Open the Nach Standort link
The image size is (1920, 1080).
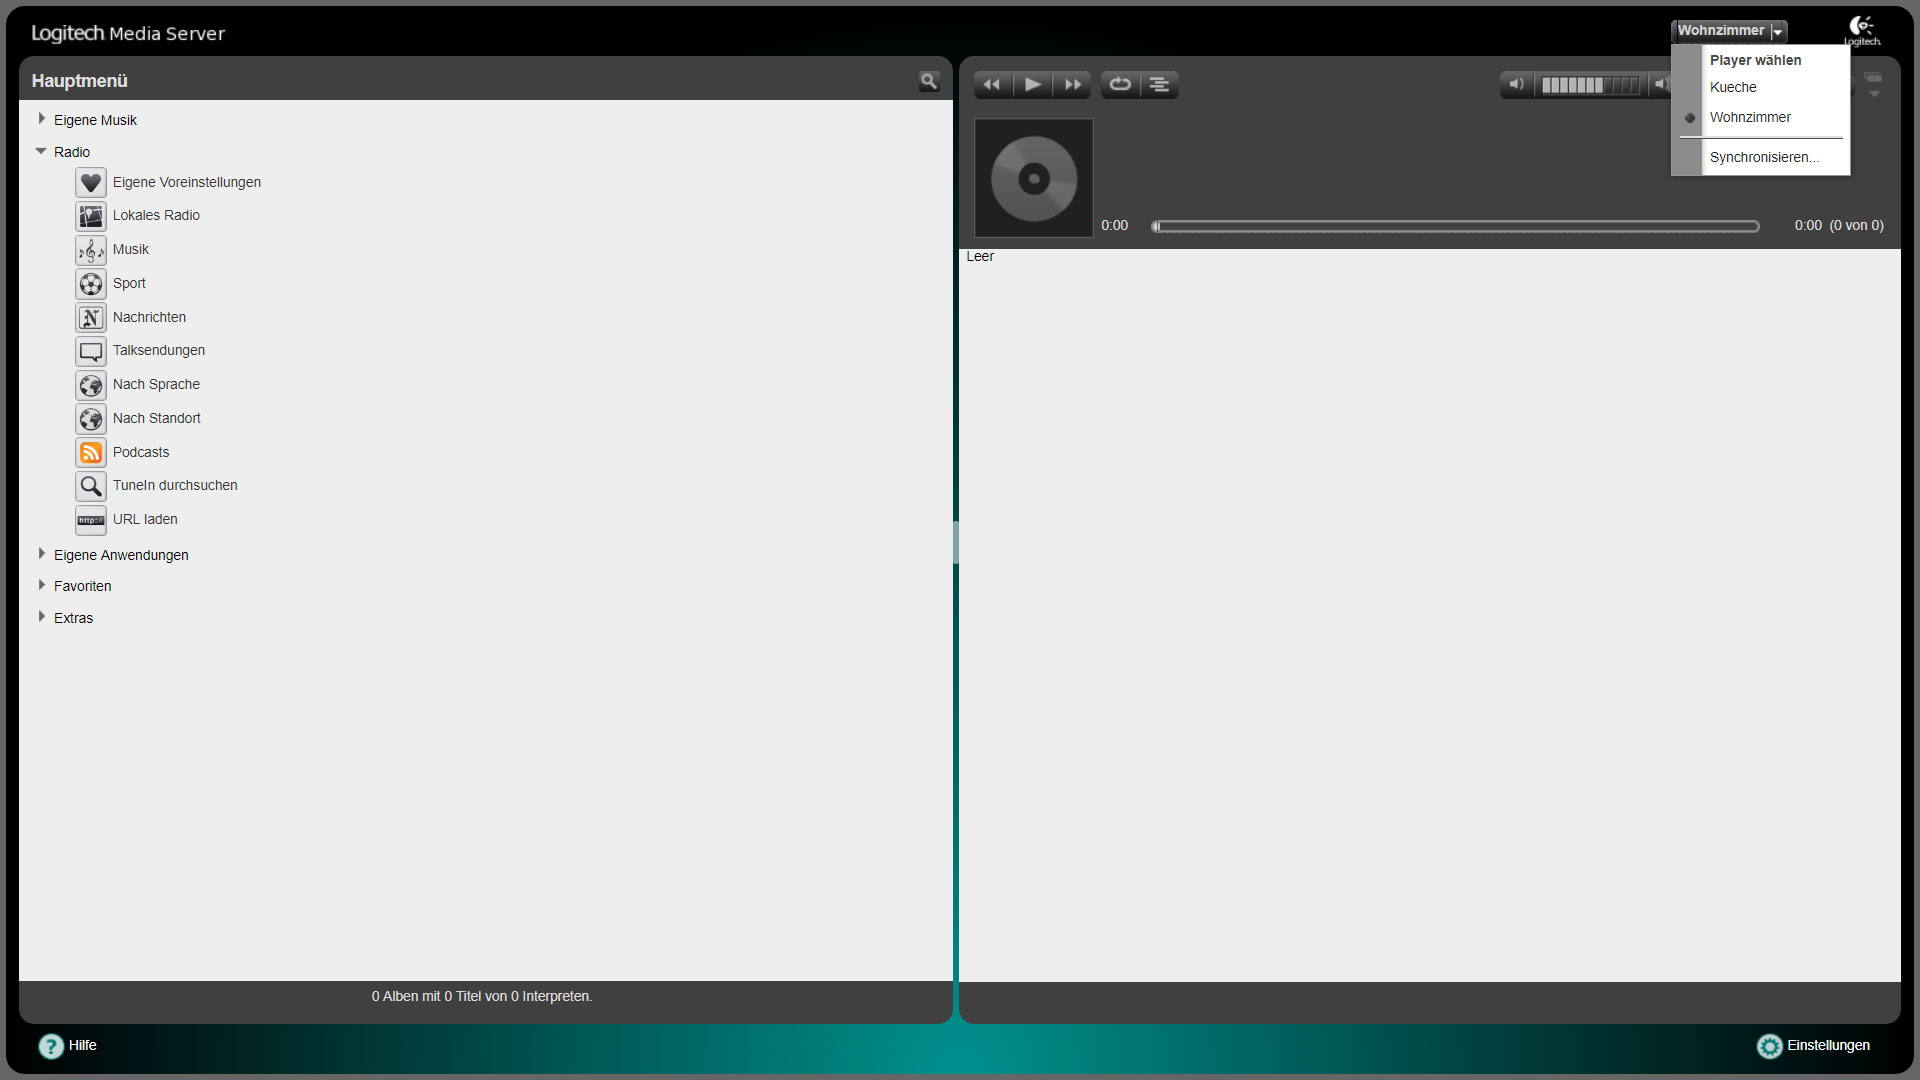pyautogui.click(x=157, y=418)
